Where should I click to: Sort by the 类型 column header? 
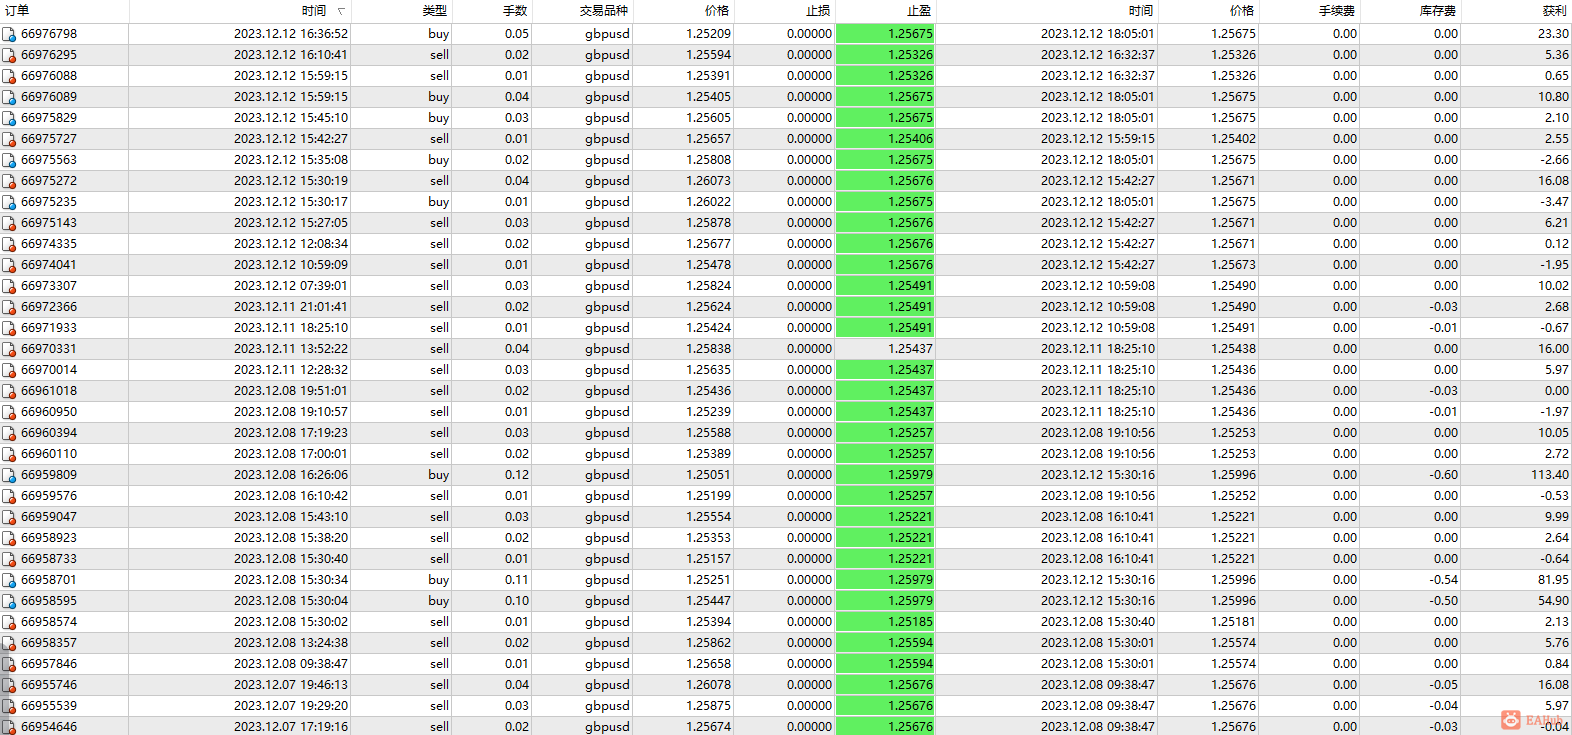[x=401, y=11]
